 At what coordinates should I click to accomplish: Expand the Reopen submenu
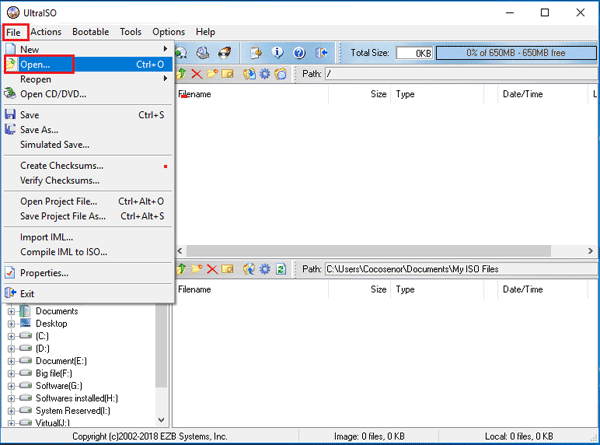(x=88, y=79)
